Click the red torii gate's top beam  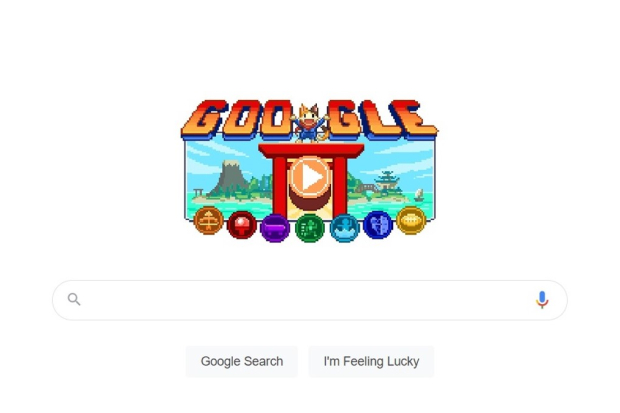click(x=311, y=150)
